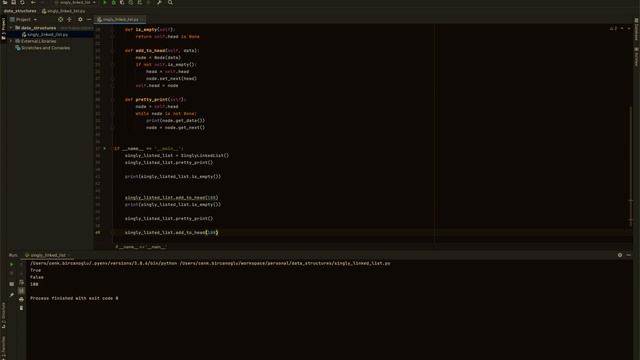Select the singly_linked_list tab in Run panel
This screenshot has width=640, height=360.
(46, 255)
